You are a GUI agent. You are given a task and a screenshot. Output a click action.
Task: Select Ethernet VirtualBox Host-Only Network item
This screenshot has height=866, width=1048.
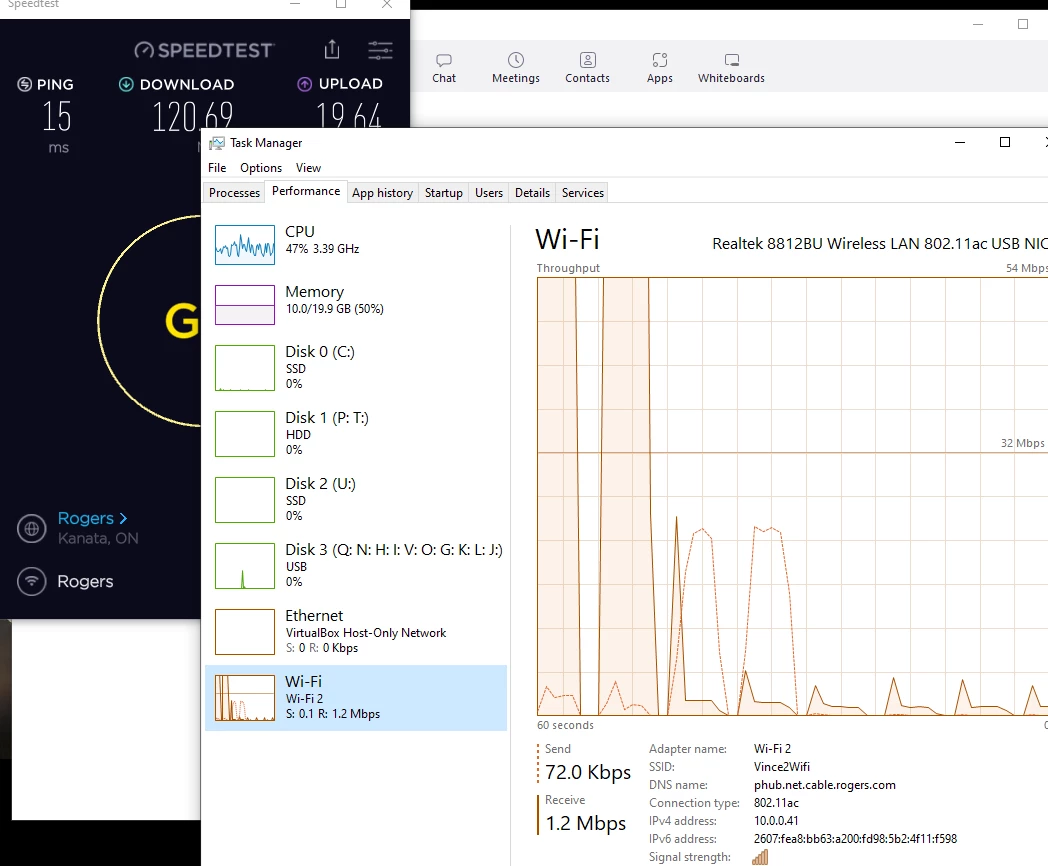(x=356, y=631)
